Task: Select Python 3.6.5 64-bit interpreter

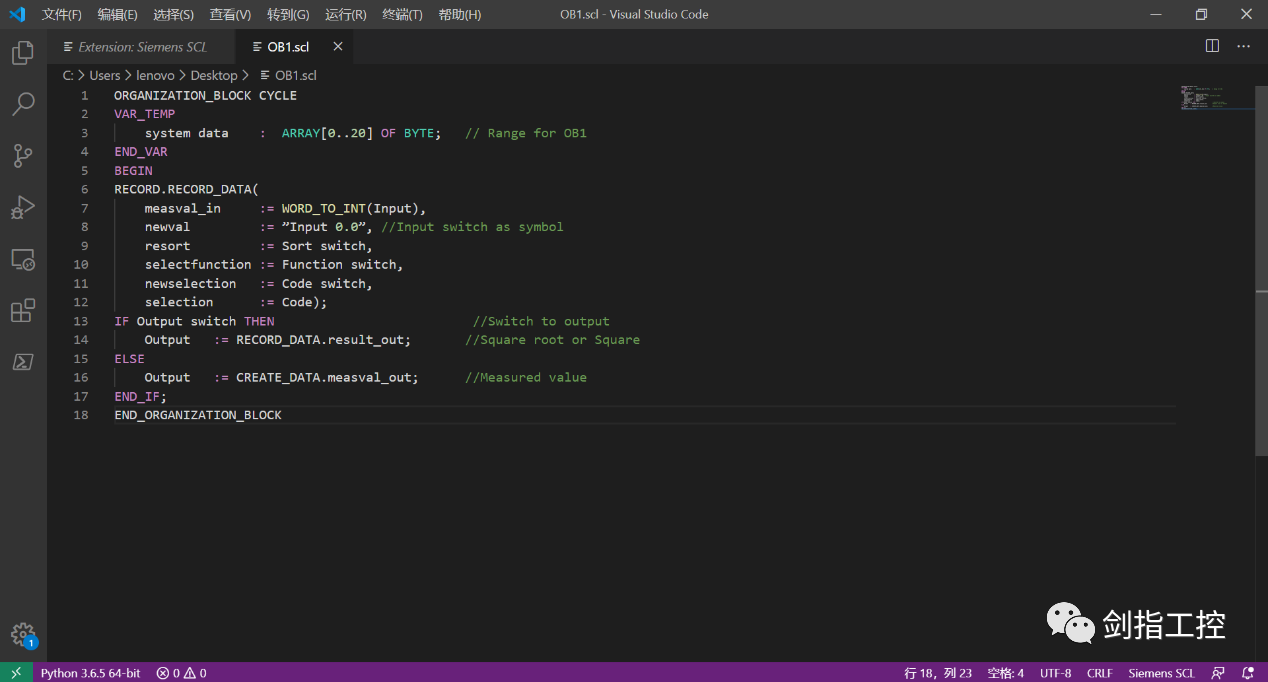Action: pyautogui.click(x=90, y=673)
